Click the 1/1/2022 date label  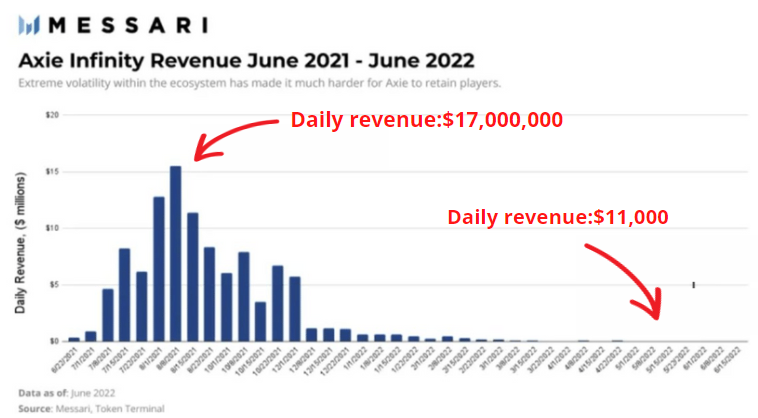click(x=356, y=358)
